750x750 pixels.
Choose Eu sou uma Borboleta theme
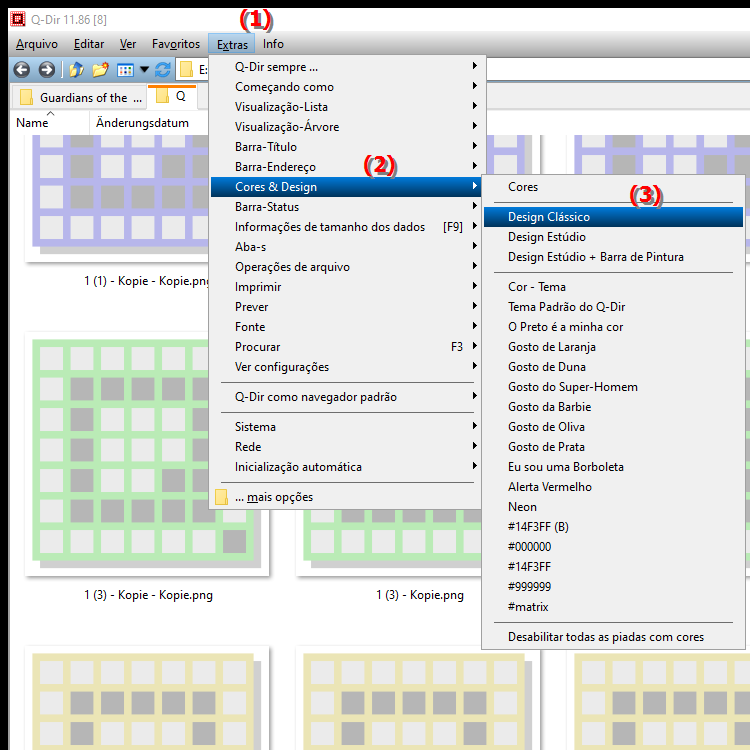pyautogui.click(x=614, y=467)
